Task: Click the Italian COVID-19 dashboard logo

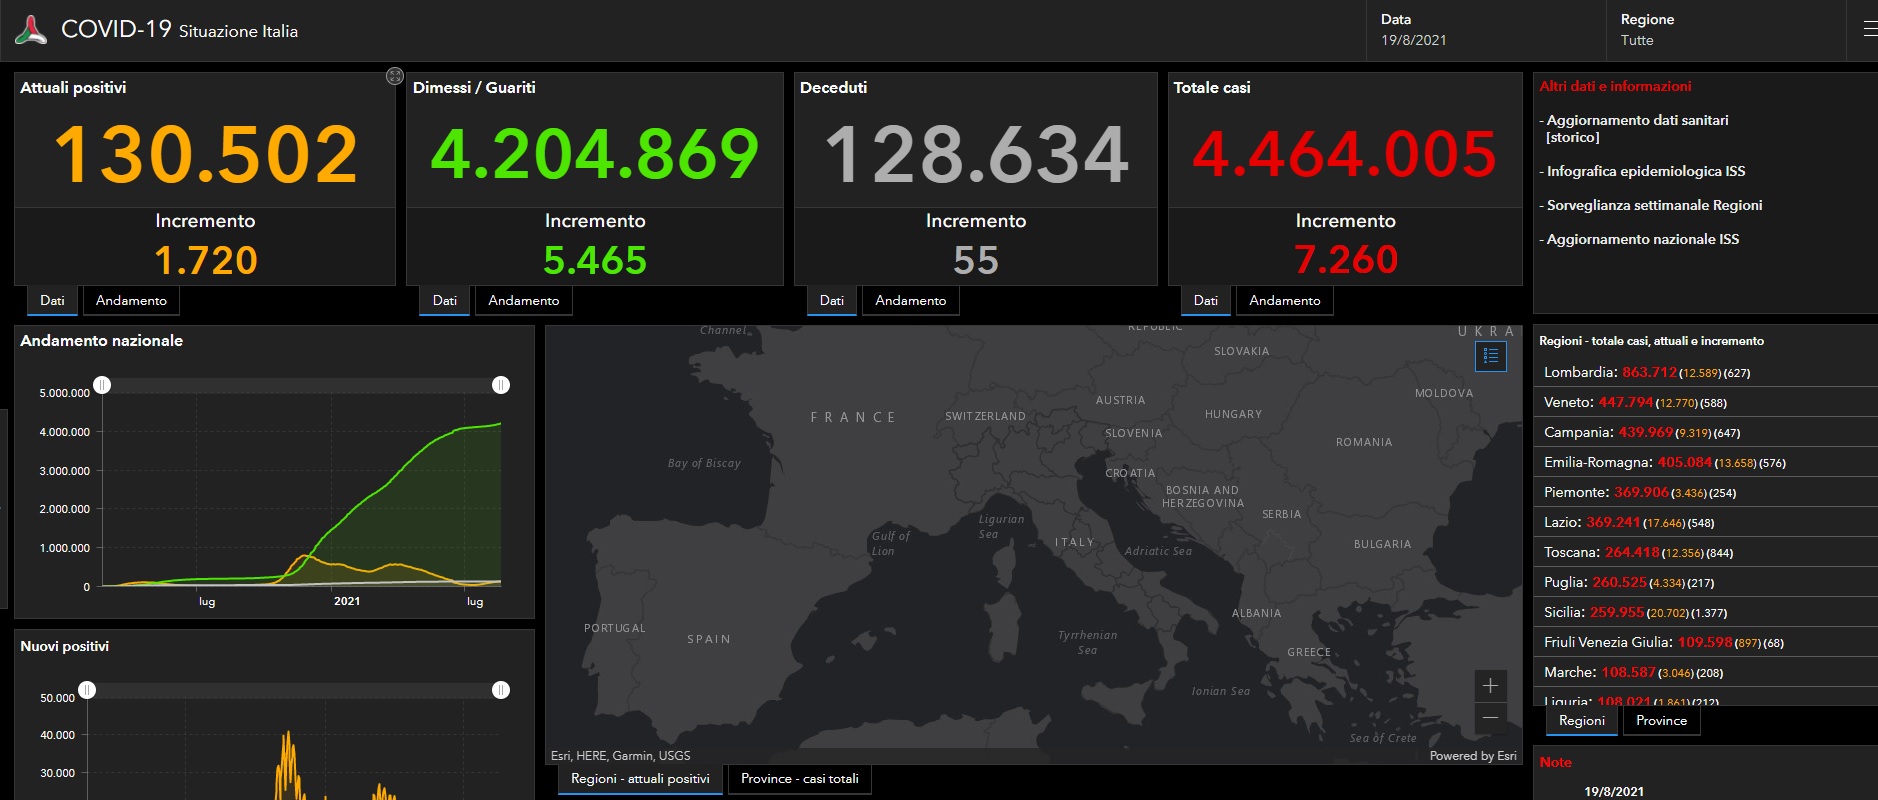Action: point(31,30)
